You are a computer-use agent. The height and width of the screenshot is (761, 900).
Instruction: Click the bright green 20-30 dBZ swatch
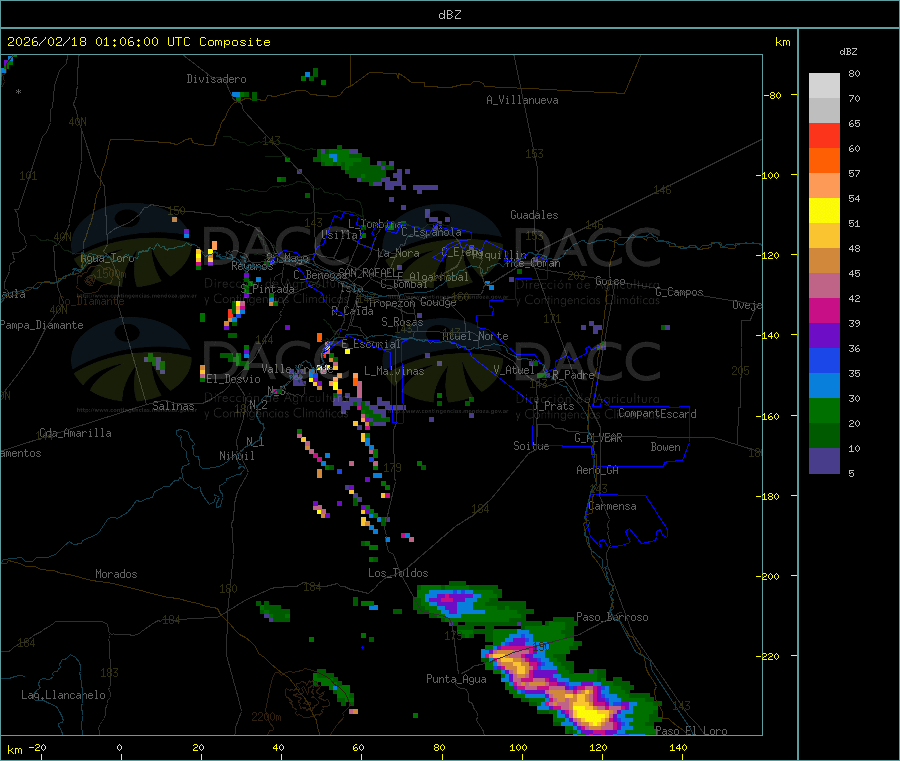824,410
